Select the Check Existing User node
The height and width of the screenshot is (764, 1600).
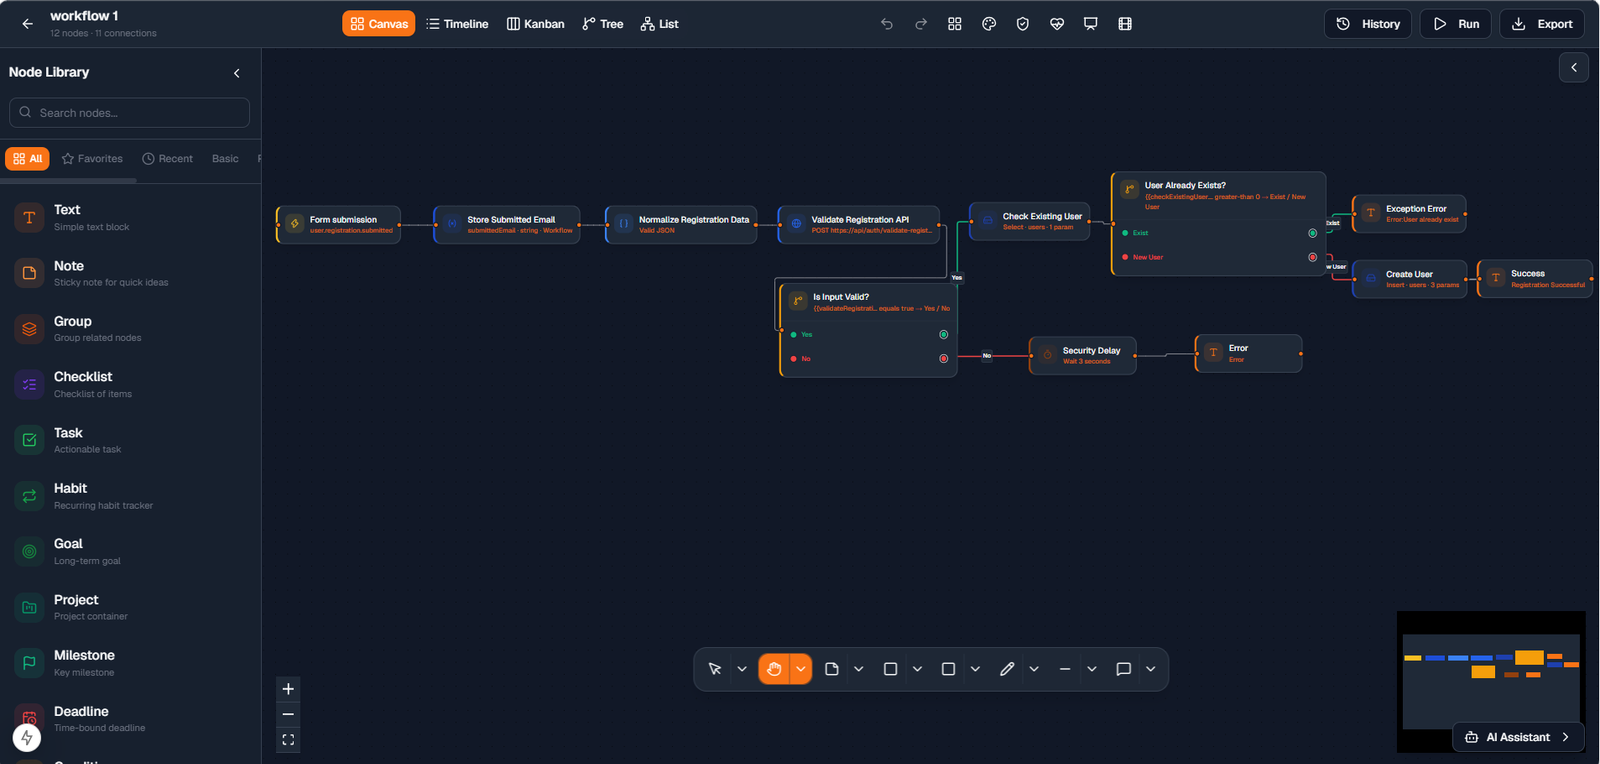(x=1030, y=221)
